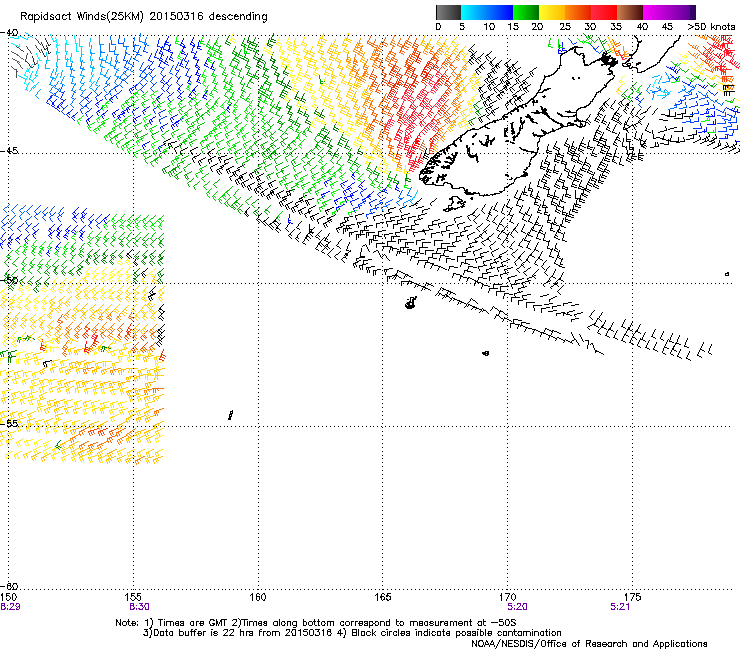Click the '-40' latitude axis label
740x650 pixels.
click(x=9, y=33)
